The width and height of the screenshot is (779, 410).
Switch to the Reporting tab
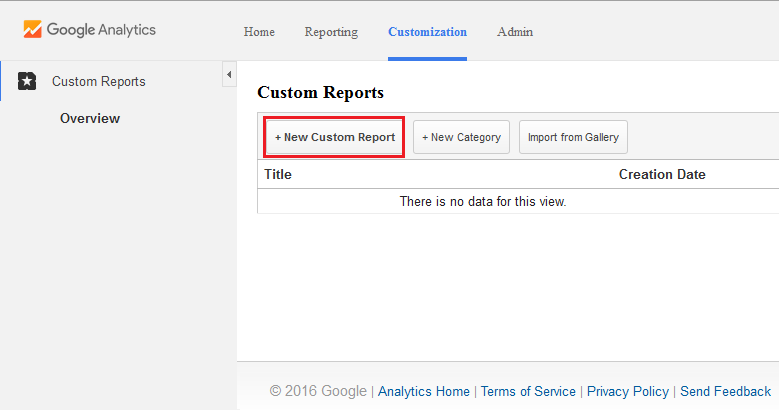(331, 32)
